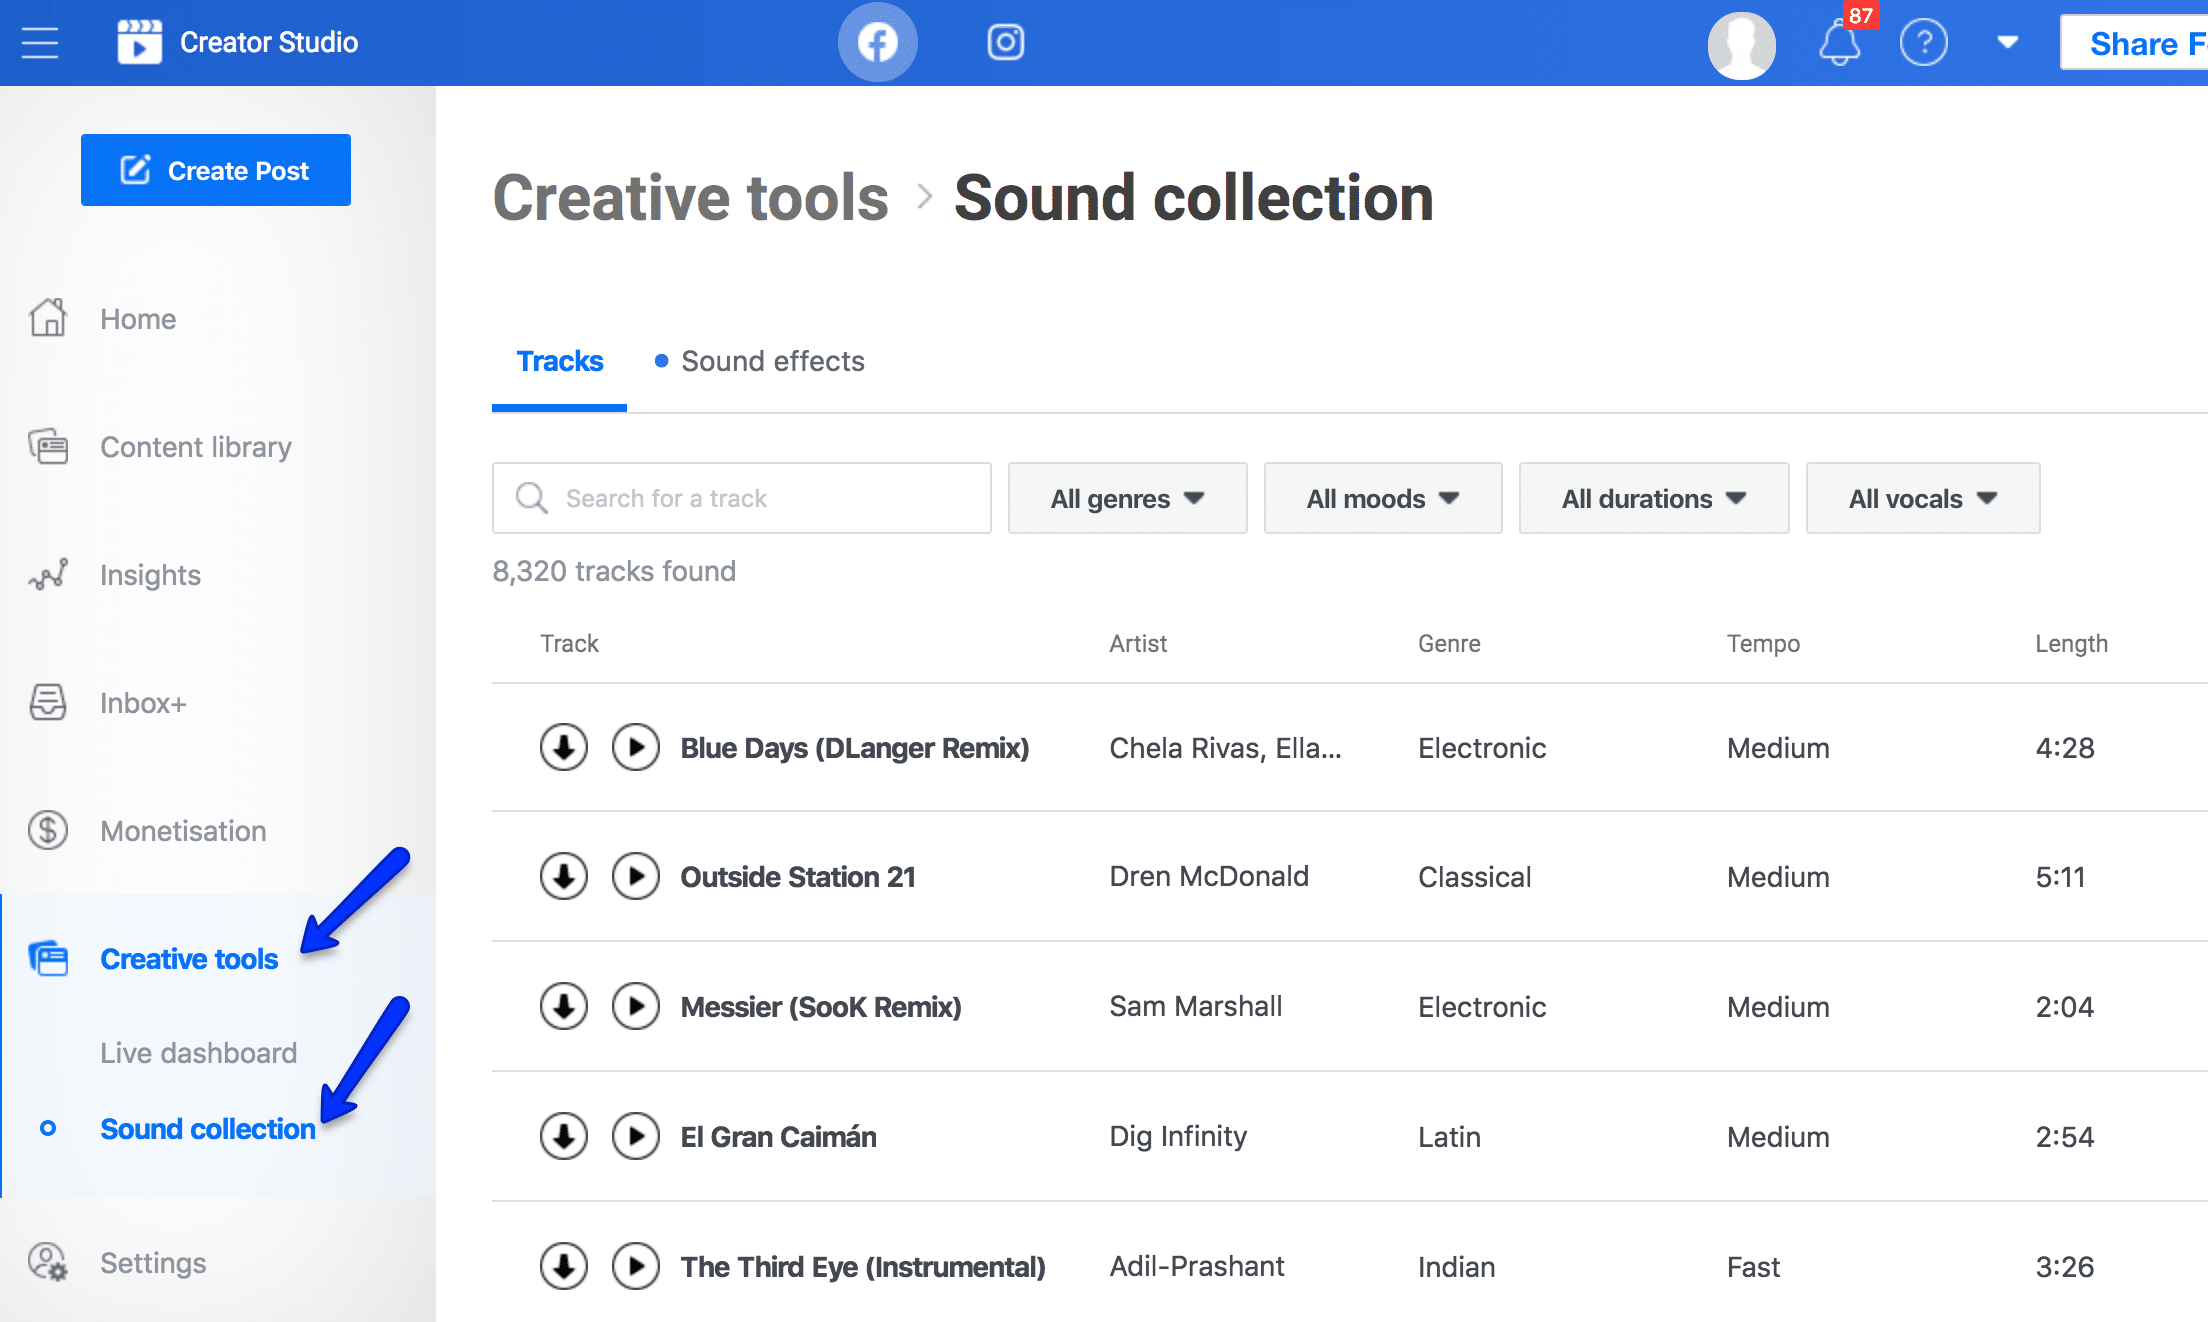Expand the All moods dropdown
The width and height of the screenshot is (2208, 1322).
coord(1383,498)
